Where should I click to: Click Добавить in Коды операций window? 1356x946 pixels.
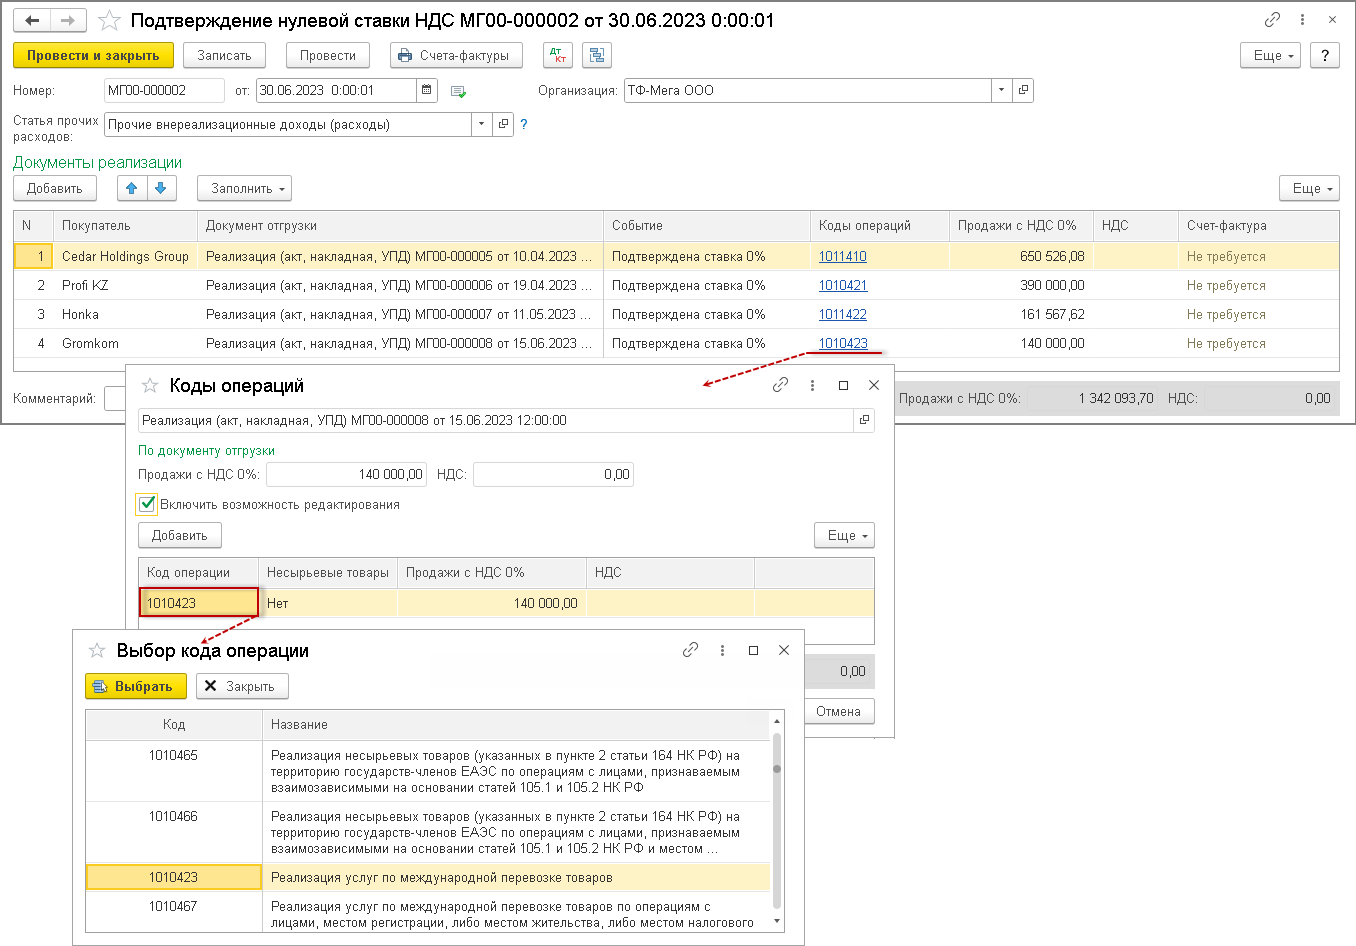point(180,535)
